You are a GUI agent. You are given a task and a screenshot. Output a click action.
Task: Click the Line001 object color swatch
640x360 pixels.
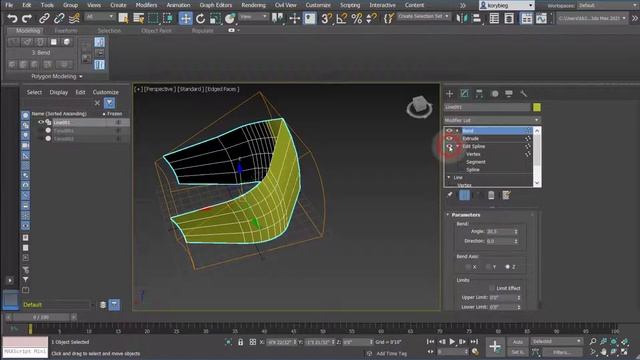pyautogui.click(x=537, y=107)
